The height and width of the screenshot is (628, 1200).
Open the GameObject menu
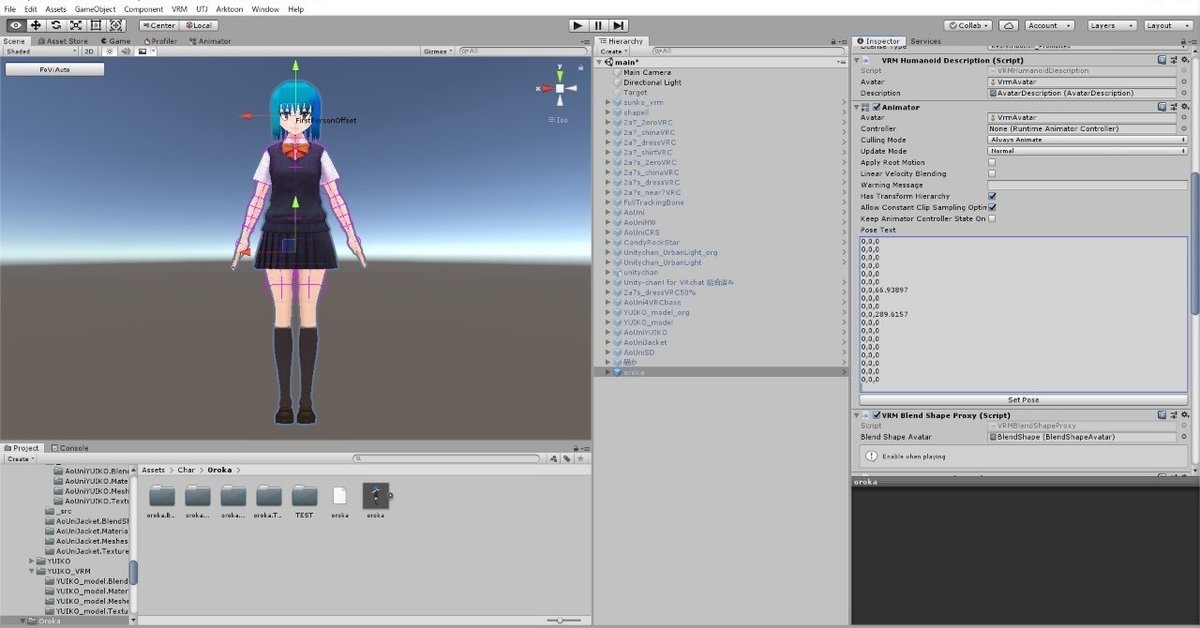click(x=96, y=9)
